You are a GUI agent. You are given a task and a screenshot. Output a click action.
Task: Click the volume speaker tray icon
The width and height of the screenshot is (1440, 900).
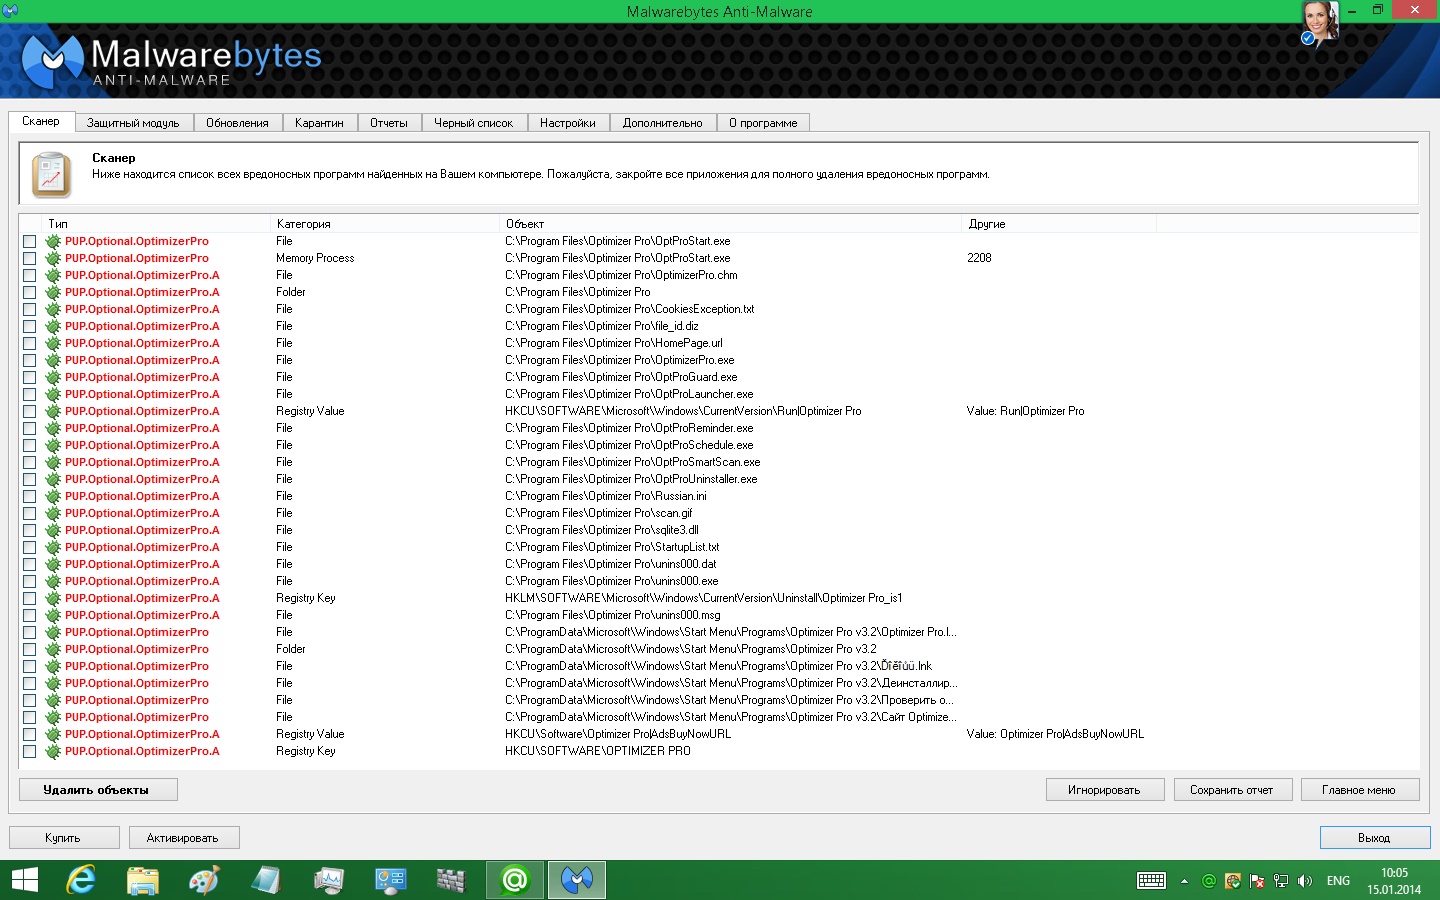click(x=1304, y=881)
